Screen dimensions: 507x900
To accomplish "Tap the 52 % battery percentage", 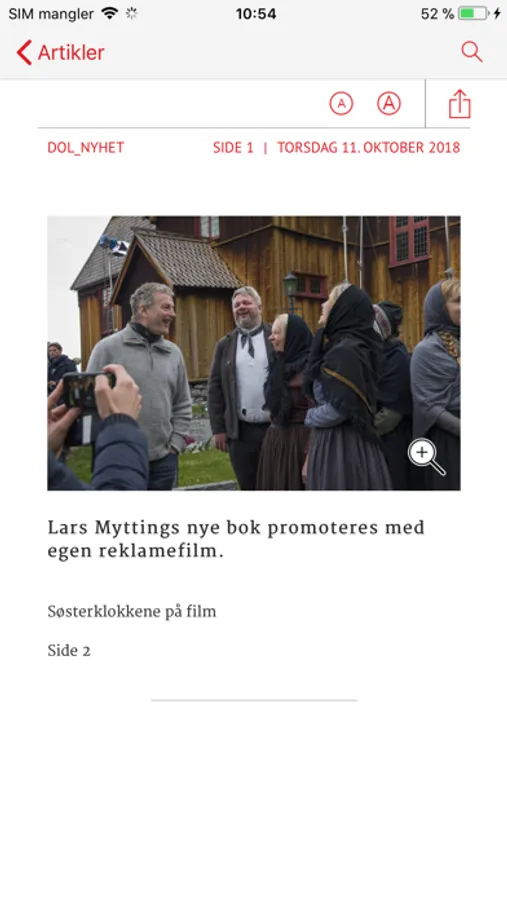I will 437,14.
